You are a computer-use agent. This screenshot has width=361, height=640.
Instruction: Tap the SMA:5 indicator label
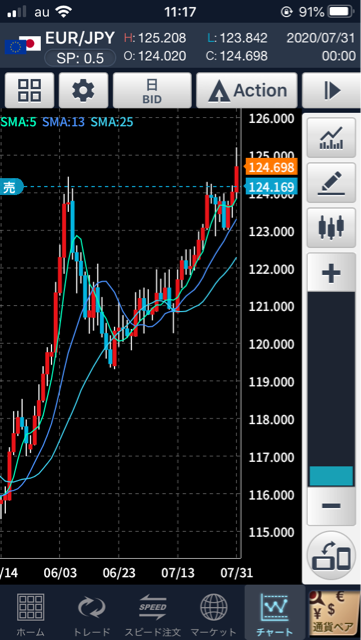pyautogui.click(x=18, y=122)
